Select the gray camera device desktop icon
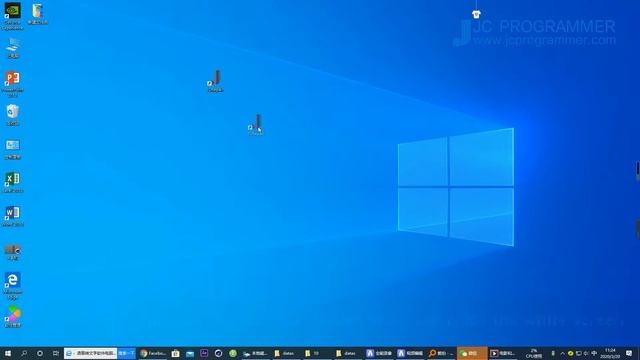The height and width of the screenshot is (360, 640). tap(13, 252)
